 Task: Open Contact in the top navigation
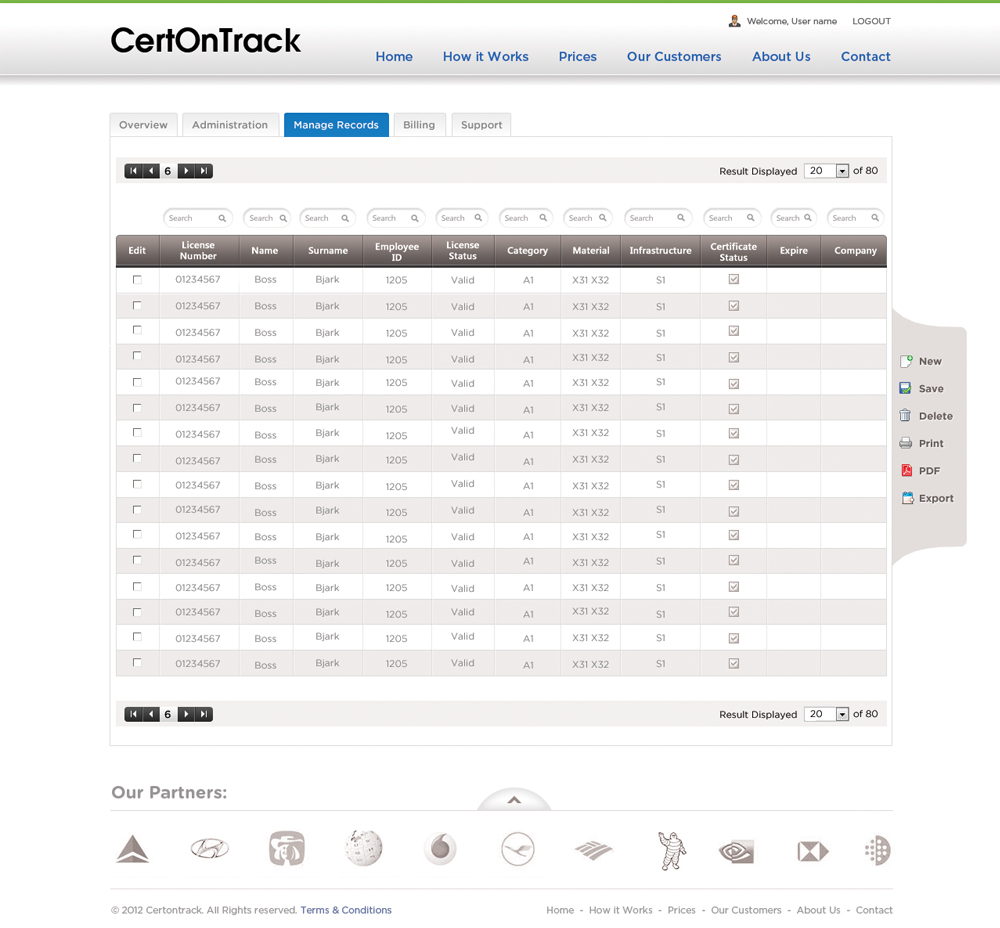click(865, 57)
